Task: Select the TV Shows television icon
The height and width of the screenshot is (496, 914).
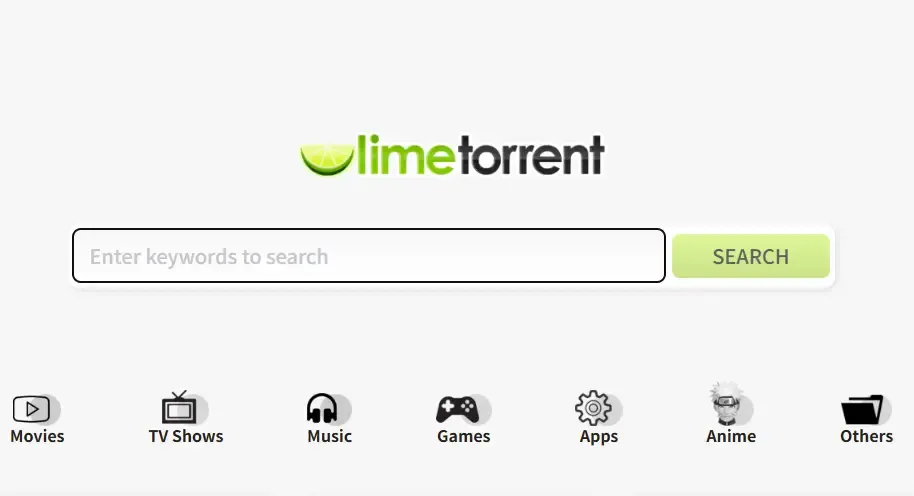Action: point(179,407)
